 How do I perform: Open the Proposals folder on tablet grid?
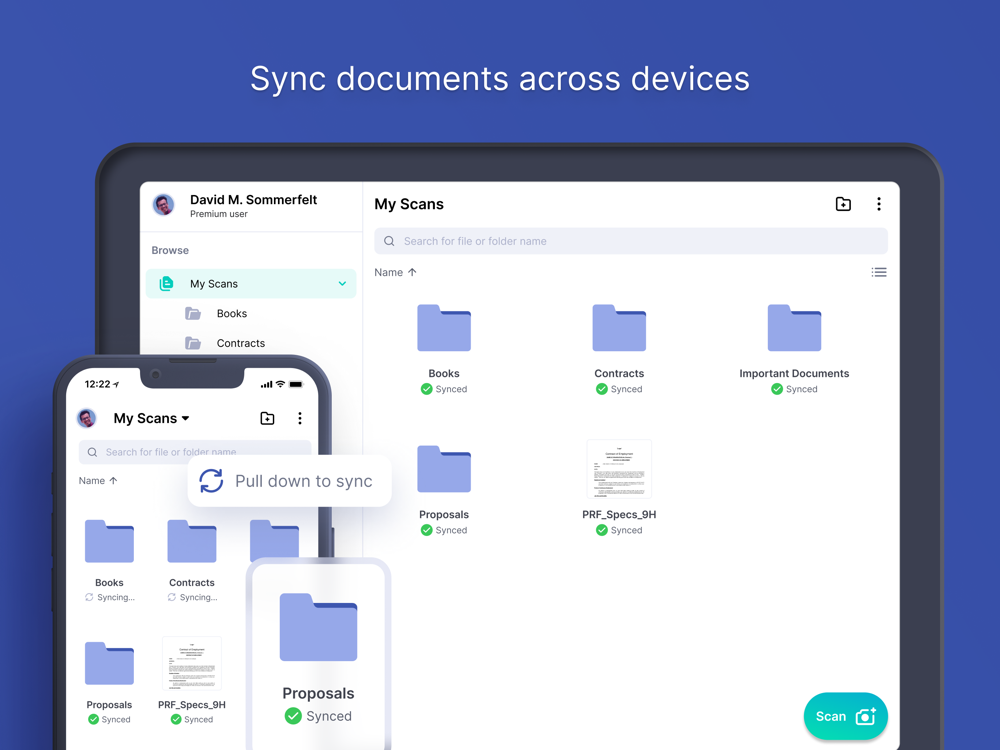444,469
